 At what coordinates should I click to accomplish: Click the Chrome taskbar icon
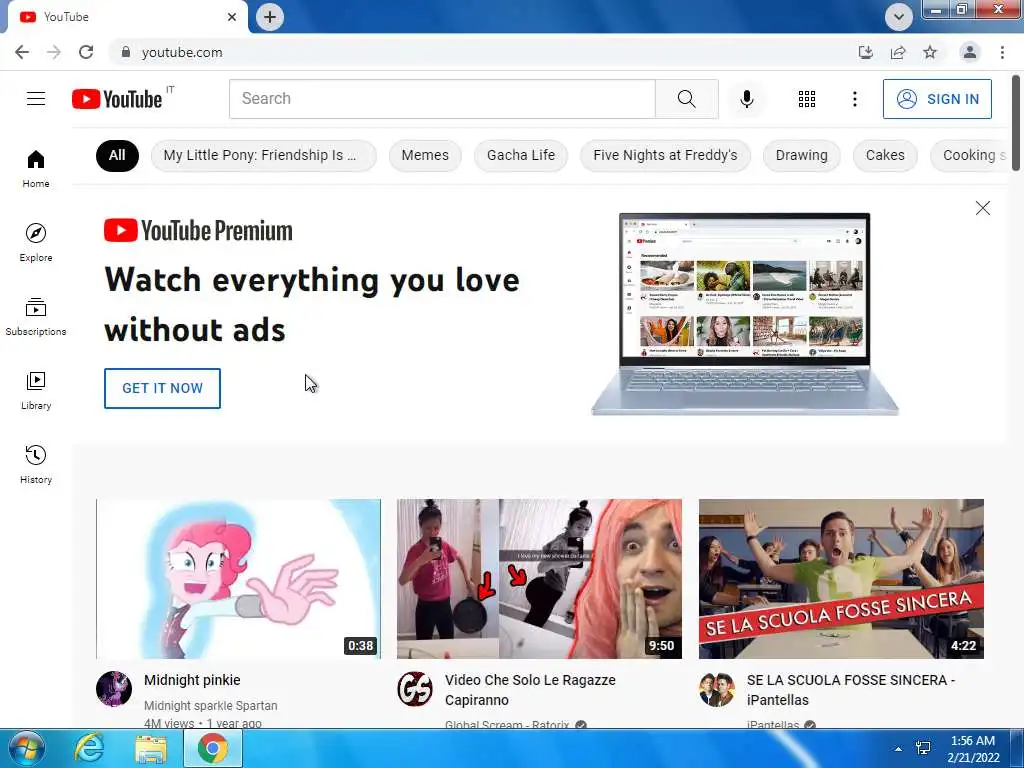(x=213, y=748)
